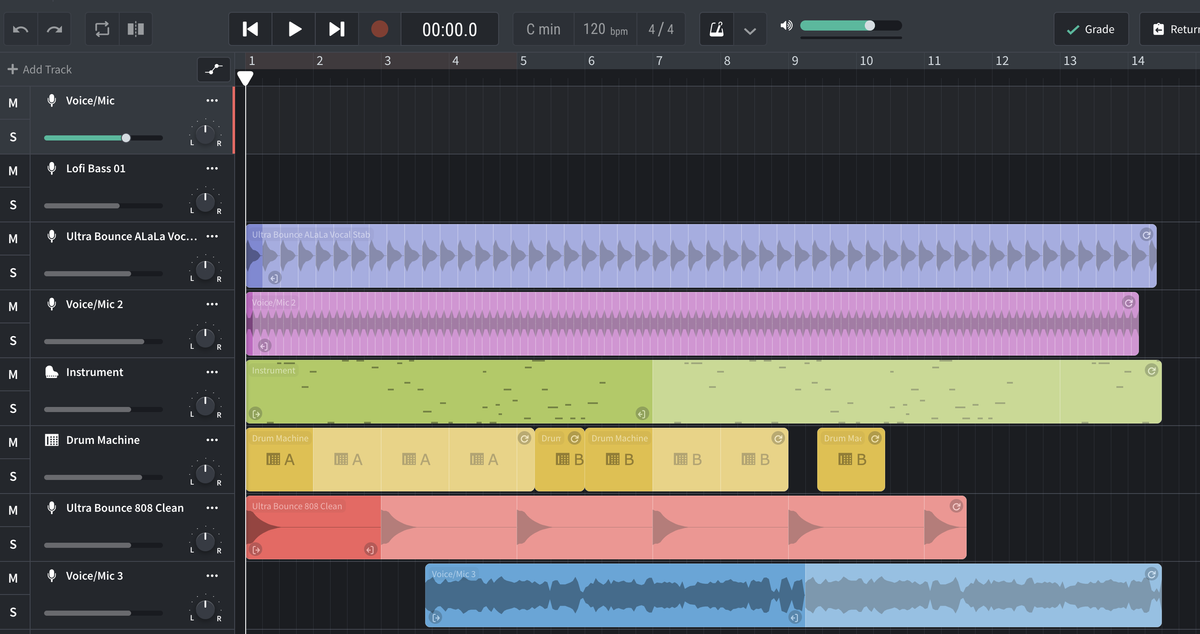Toggle the cycle loop mode

click(x=102, y=29)
